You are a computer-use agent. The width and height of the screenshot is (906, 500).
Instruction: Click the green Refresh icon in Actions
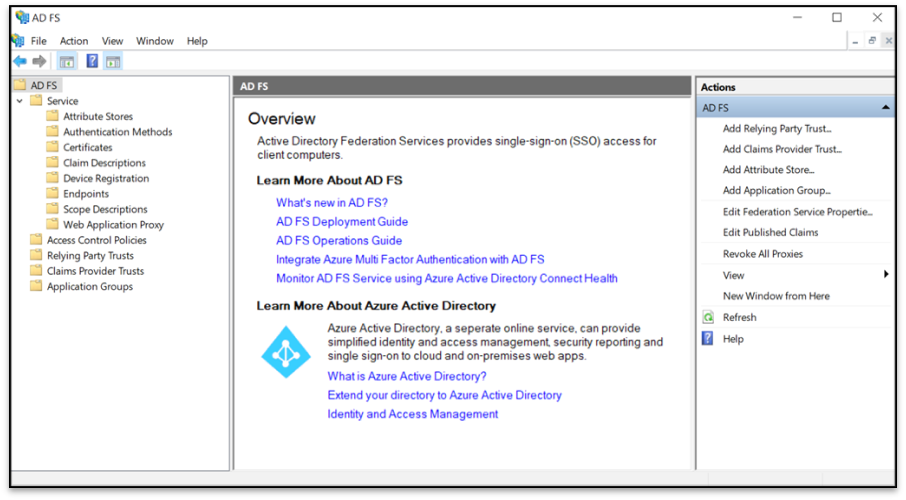point(708,317)
